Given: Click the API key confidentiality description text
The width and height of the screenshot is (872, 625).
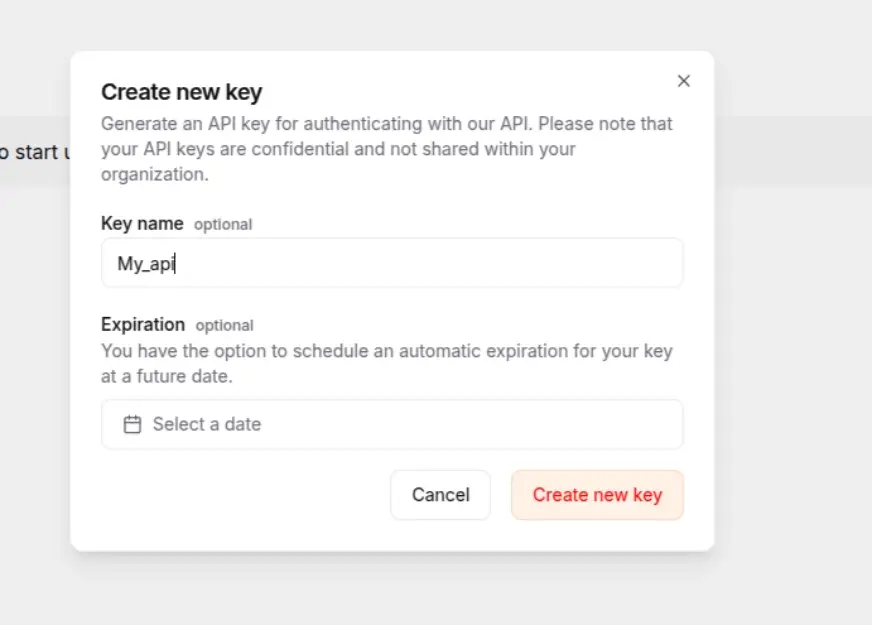Looking at the screenshot, I should coord(386,149).
